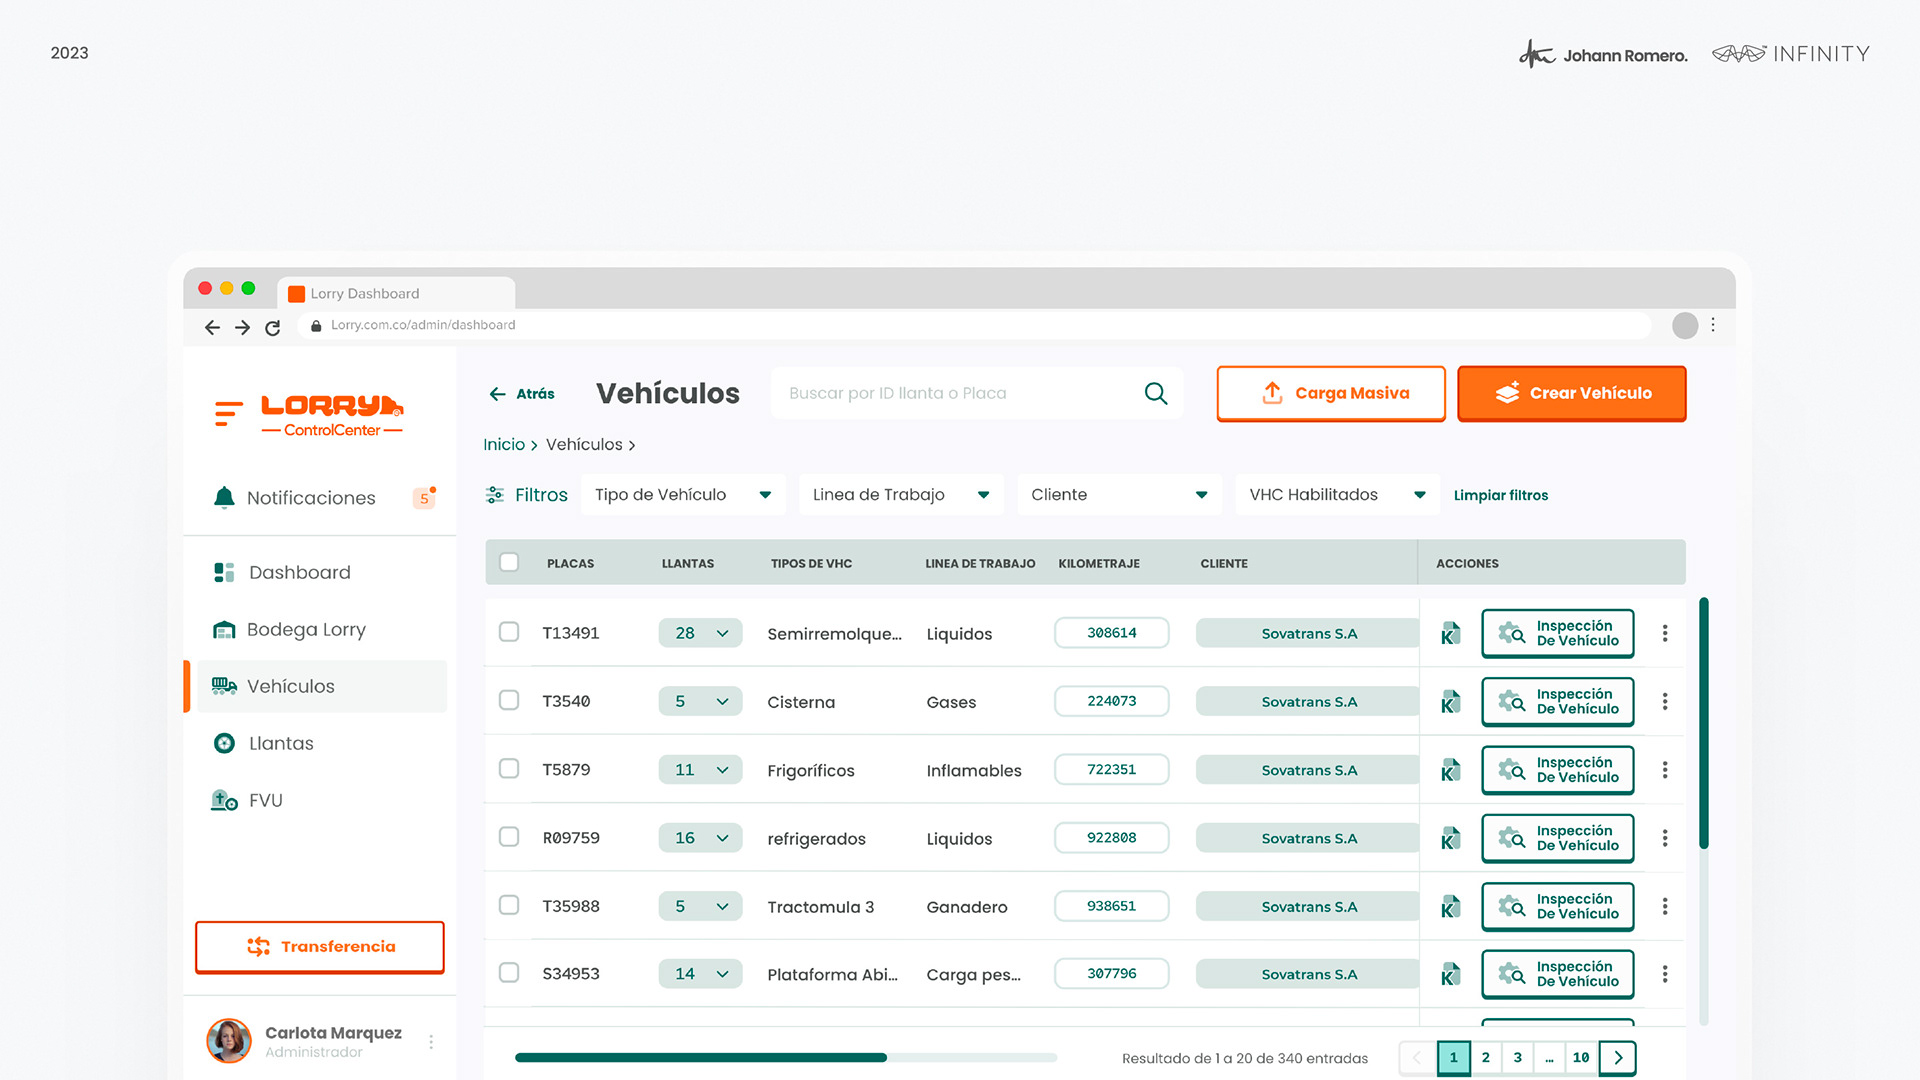The height and width of the screenshot is (1080, 1920).
Task: Click the notifications bell icon
Action: (224, 497)
